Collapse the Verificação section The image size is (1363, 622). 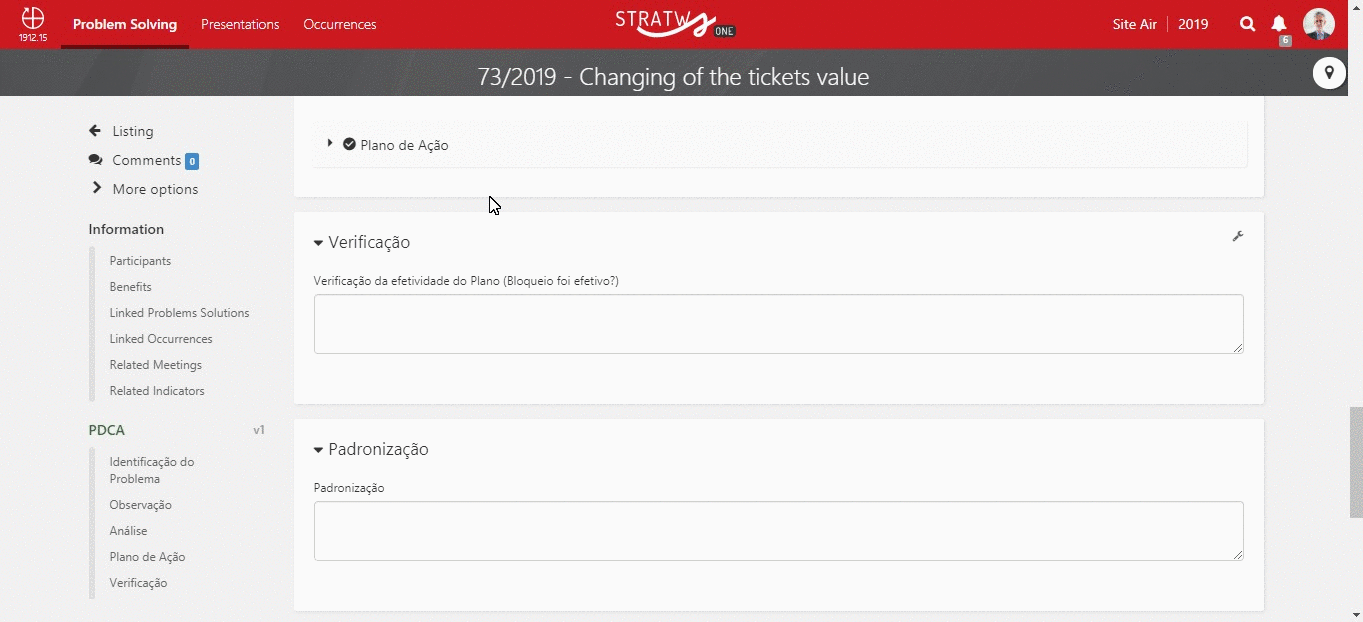318,243
